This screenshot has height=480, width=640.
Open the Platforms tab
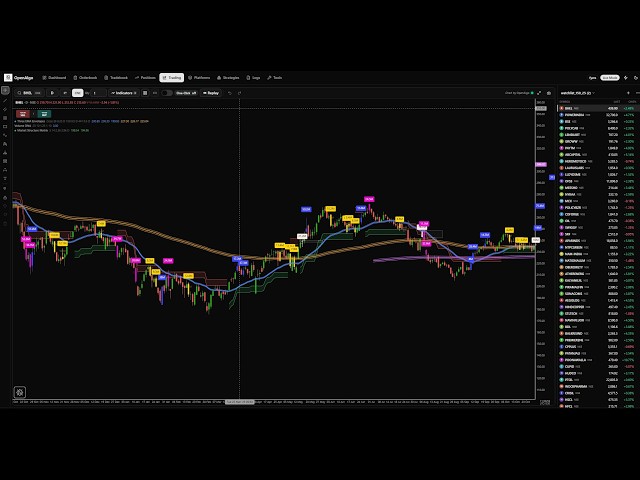tap(199, 78)
